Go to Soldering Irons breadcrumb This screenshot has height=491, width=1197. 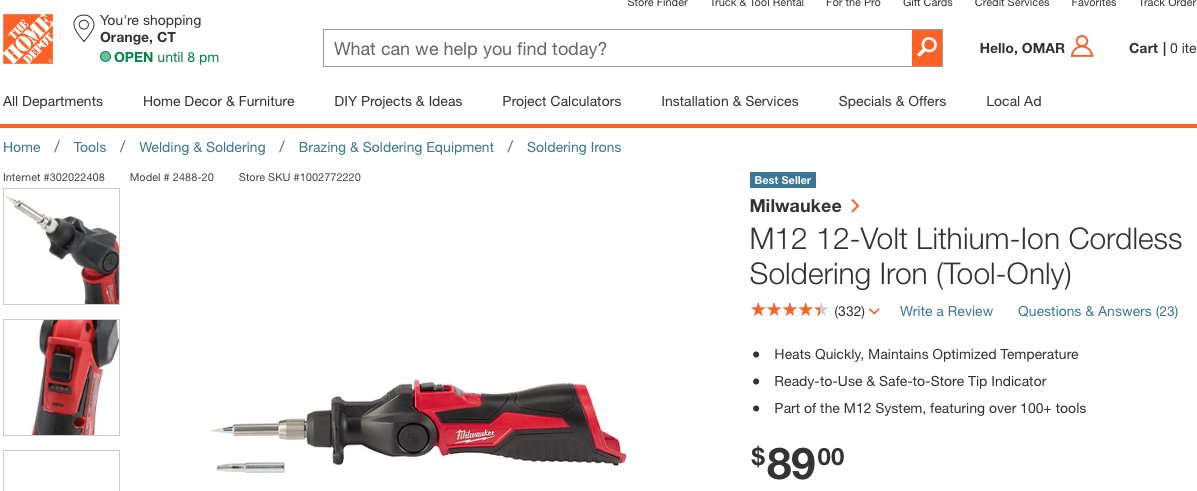point(573,147)
